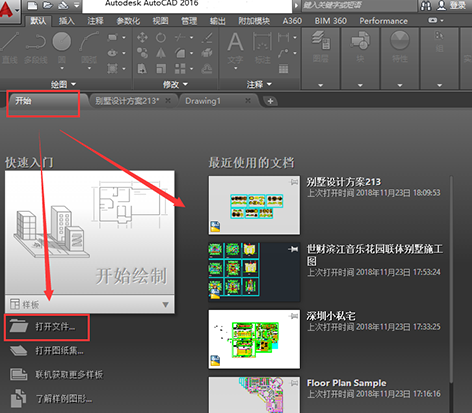Select the Trim tool in modify panel

coord(180,37)
